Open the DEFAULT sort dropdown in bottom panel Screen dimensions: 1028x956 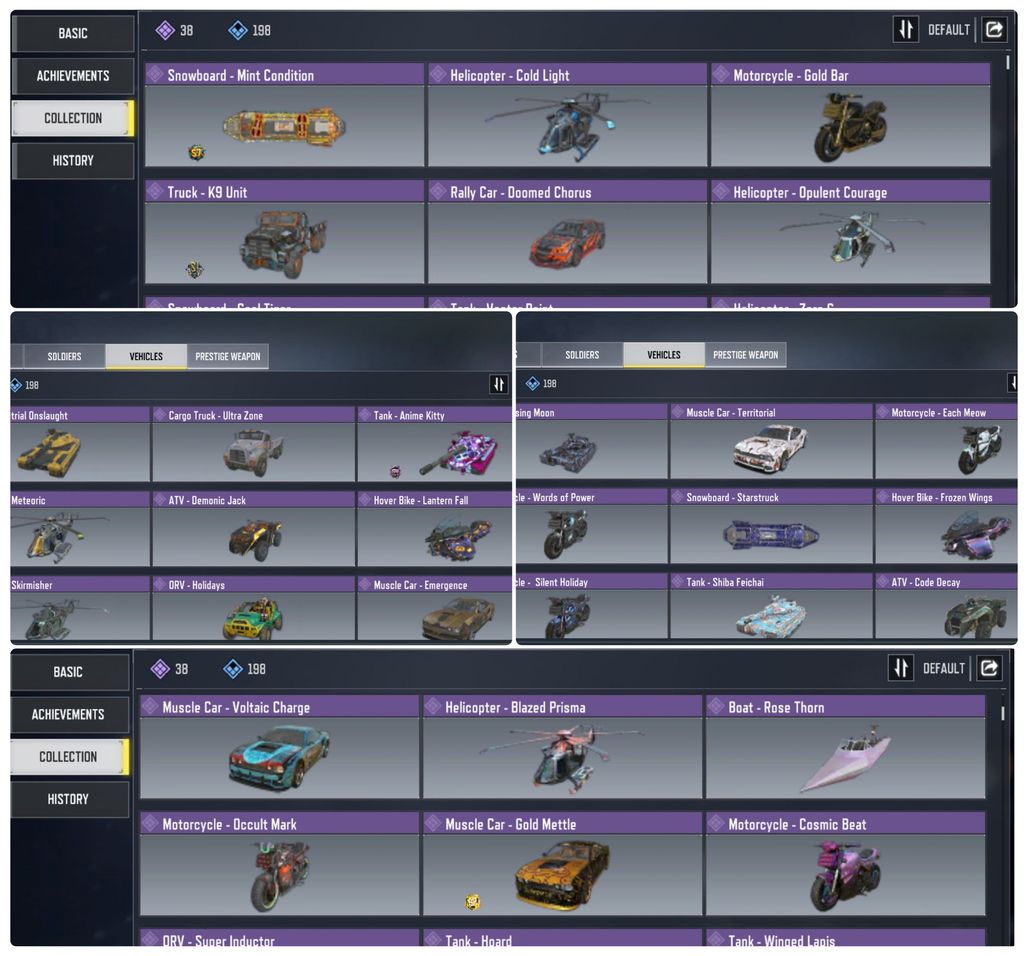pos(943,669)
